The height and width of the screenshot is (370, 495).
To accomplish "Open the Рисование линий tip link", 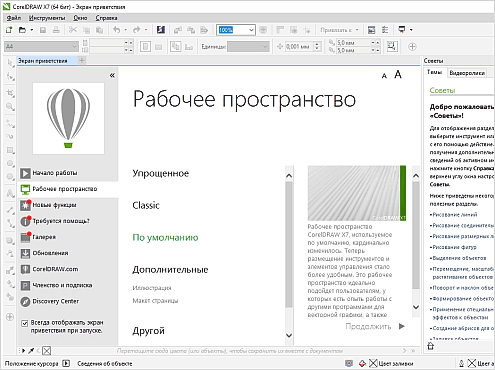I will point(455,215).
